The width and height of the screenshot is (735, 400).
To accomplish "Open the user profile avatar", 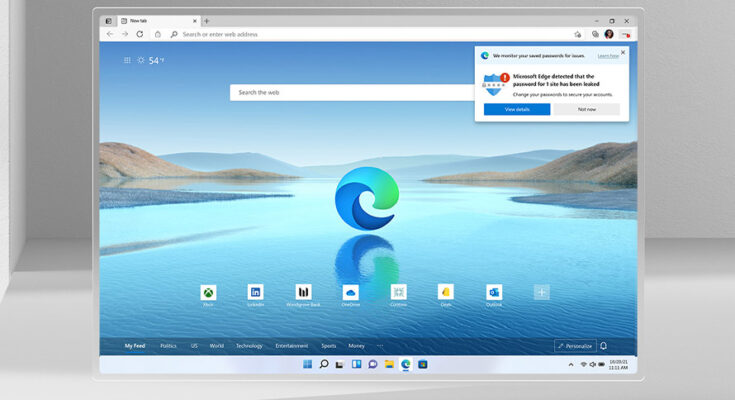I will coord(609,34).
